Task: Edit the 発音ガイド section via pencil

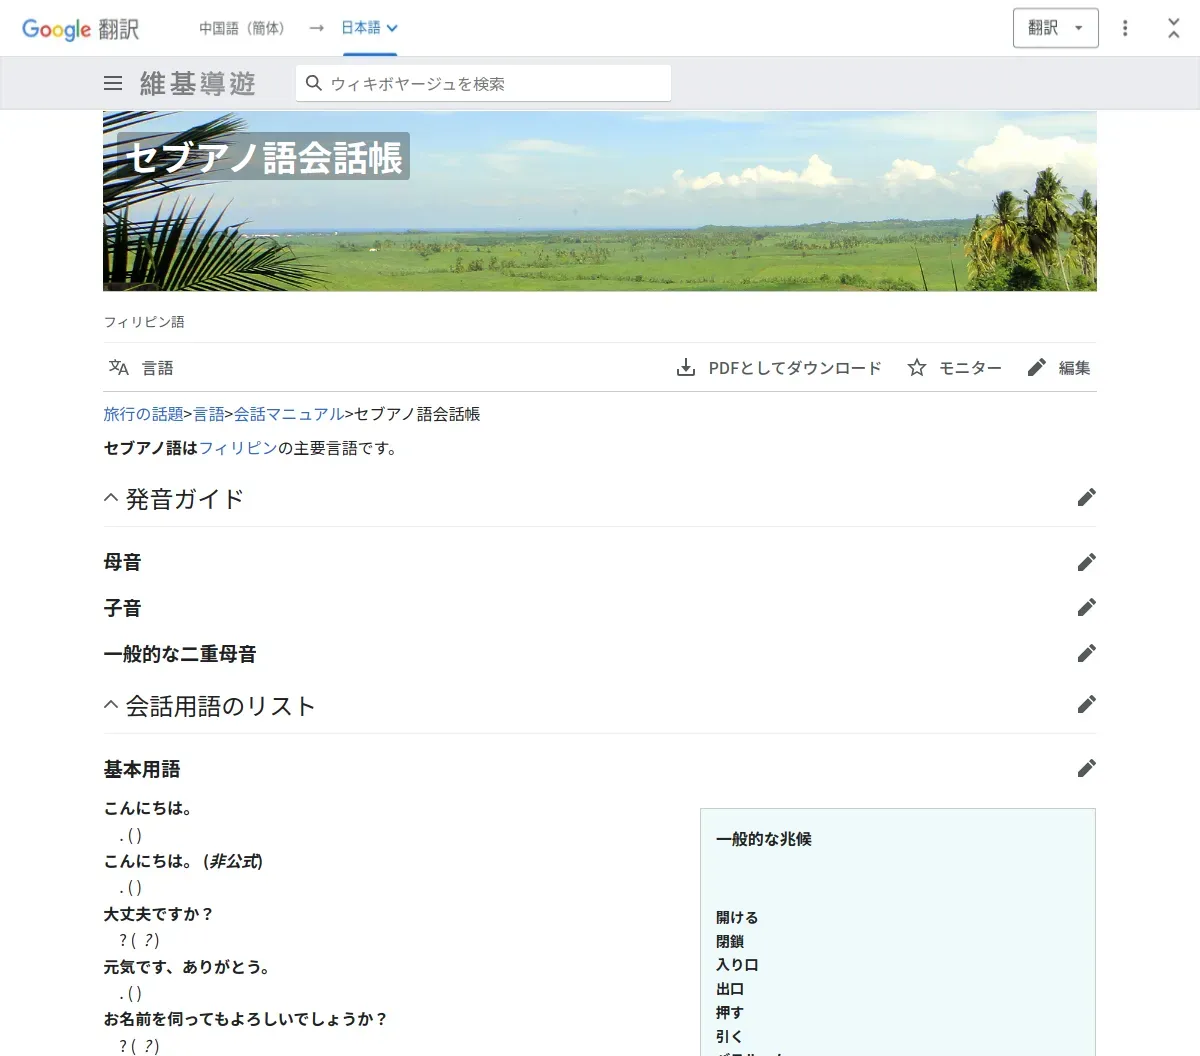Action: (x=1087, y=498)
